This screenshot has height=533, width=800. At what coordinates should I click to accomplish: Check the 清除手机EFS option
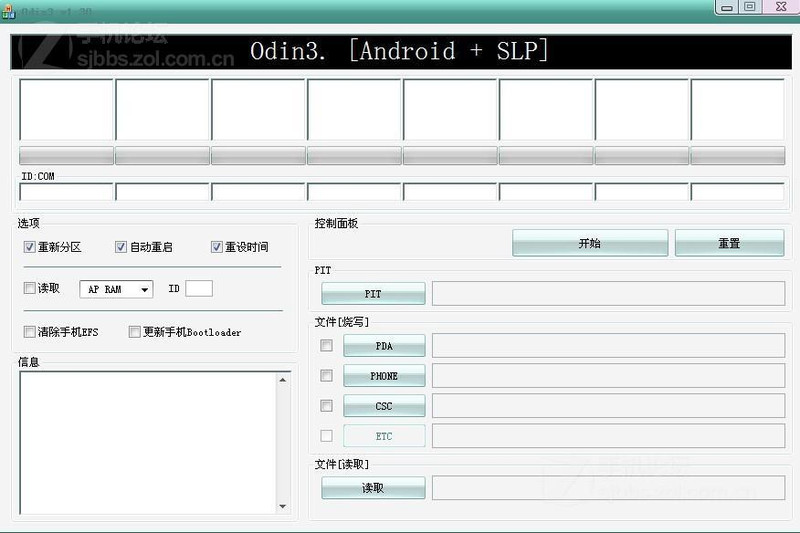coord(30,332)
